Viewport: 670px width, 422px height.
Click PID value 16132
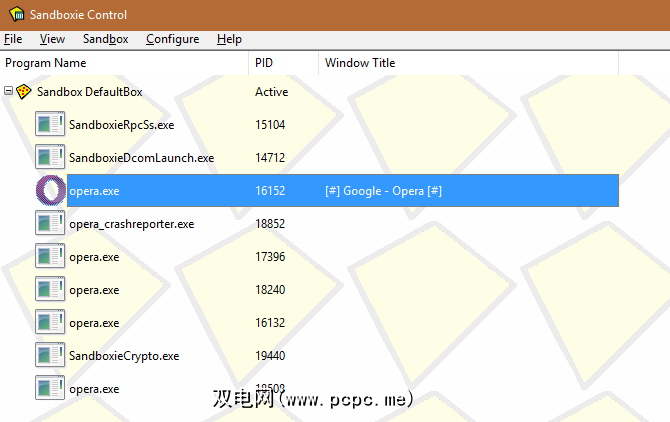click(x=270, y=322)
